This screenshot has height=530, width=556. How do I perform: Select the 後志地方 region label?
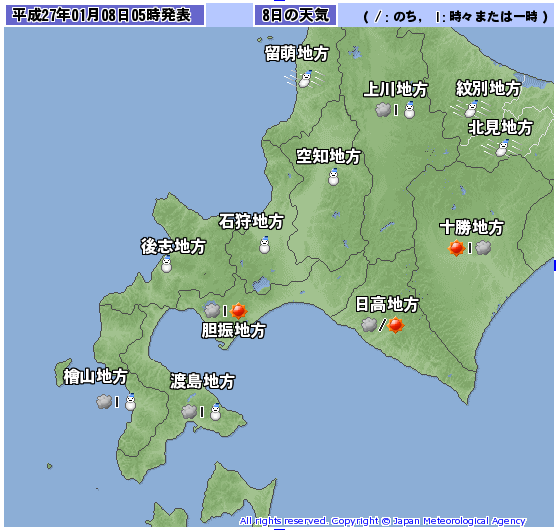[x=173, y=246]
